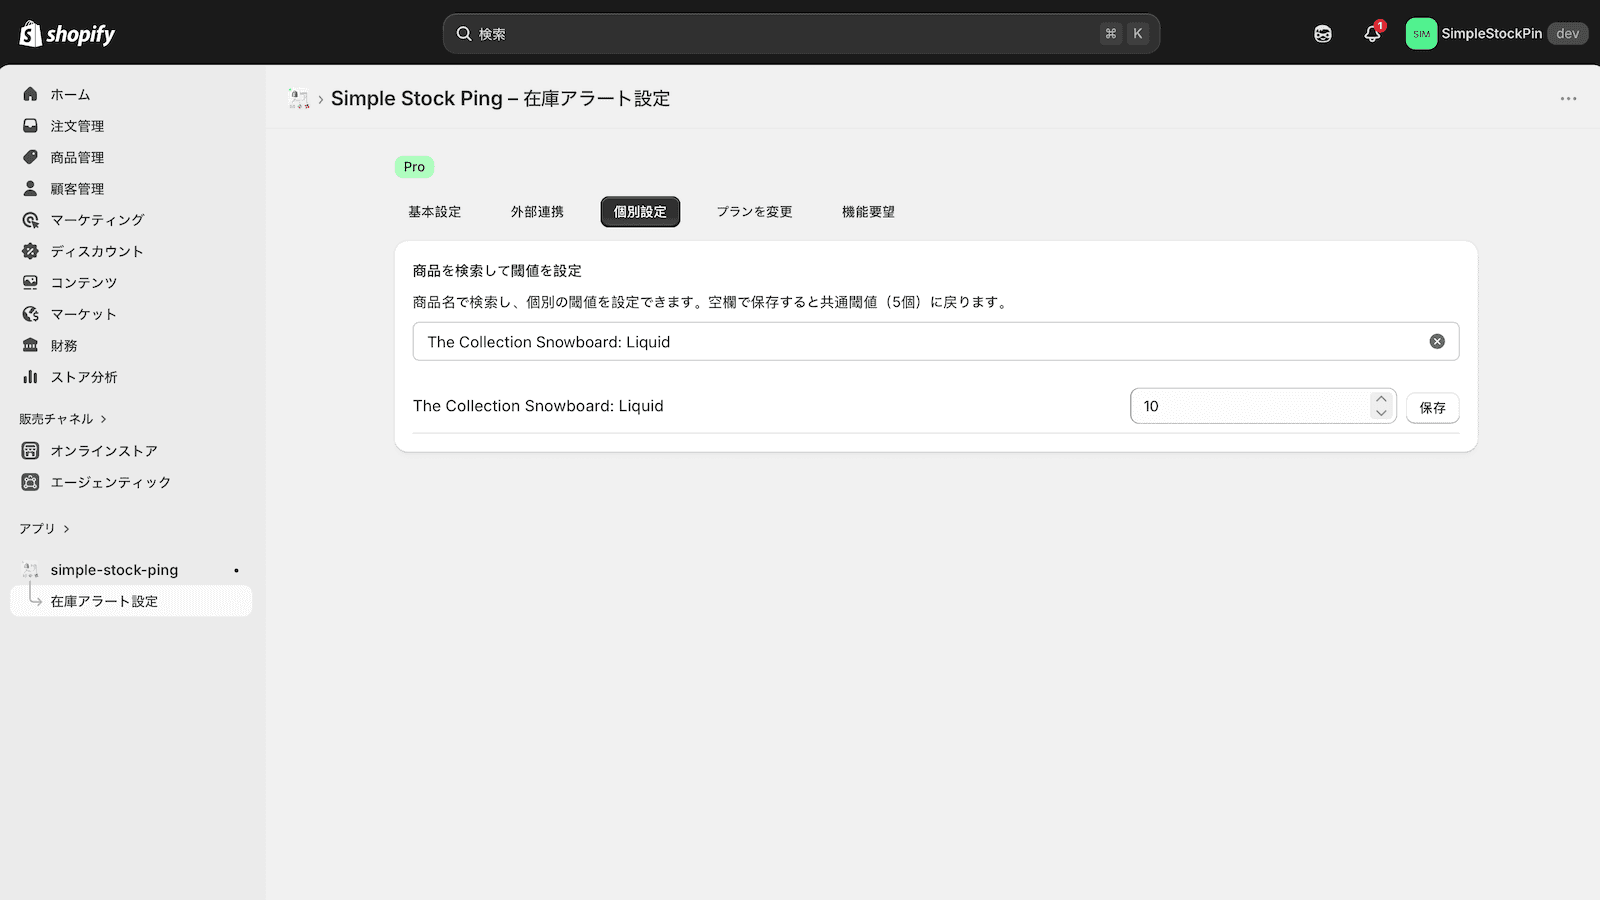Screen dimensions: 1600x900
Task: Open 注文管理 orders icon
Action: [x=30, y=126]
